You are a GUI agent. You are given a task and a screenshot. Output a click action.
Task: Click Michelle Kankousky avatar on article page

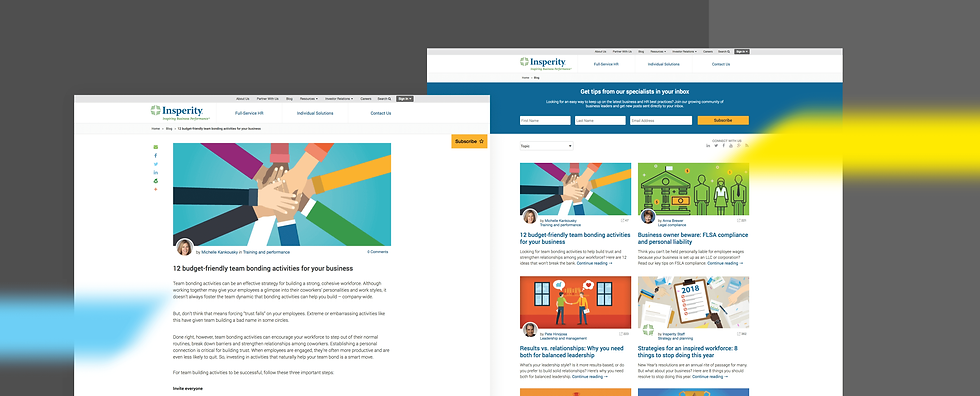[185, 247]
